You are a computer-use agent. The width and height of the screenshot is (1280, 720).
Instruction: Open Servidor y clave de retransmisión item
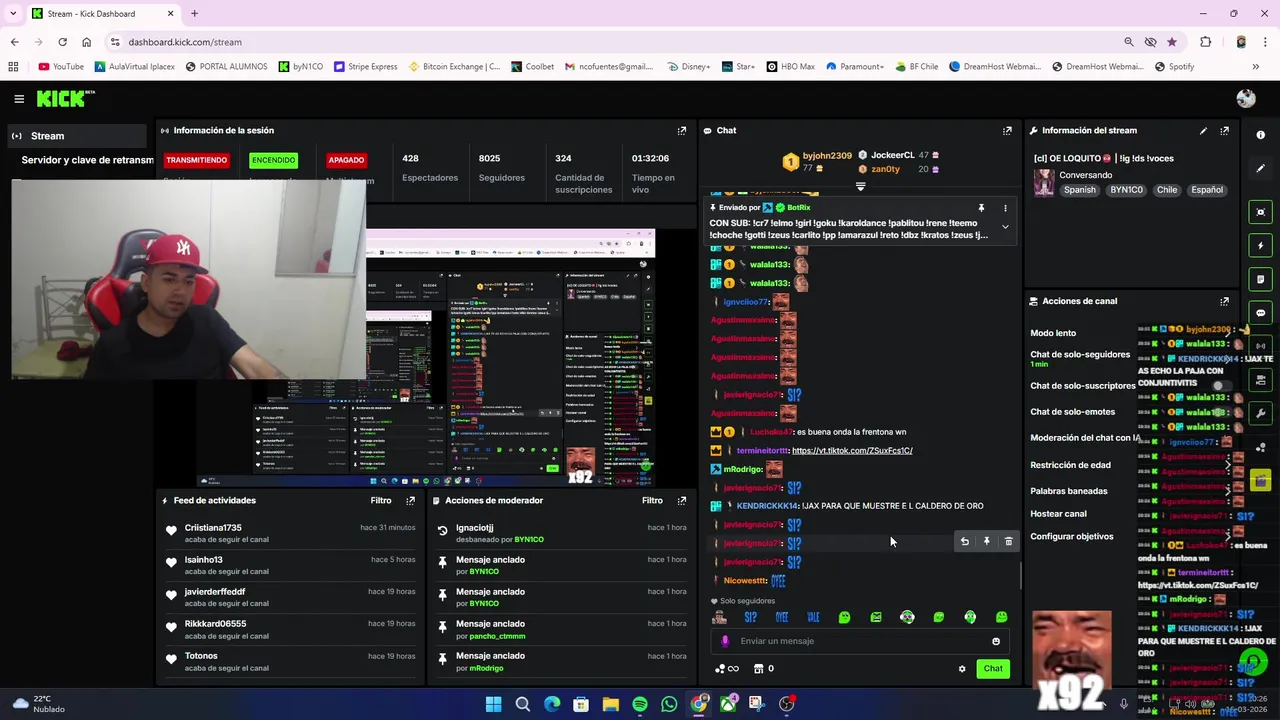(88, 160)
